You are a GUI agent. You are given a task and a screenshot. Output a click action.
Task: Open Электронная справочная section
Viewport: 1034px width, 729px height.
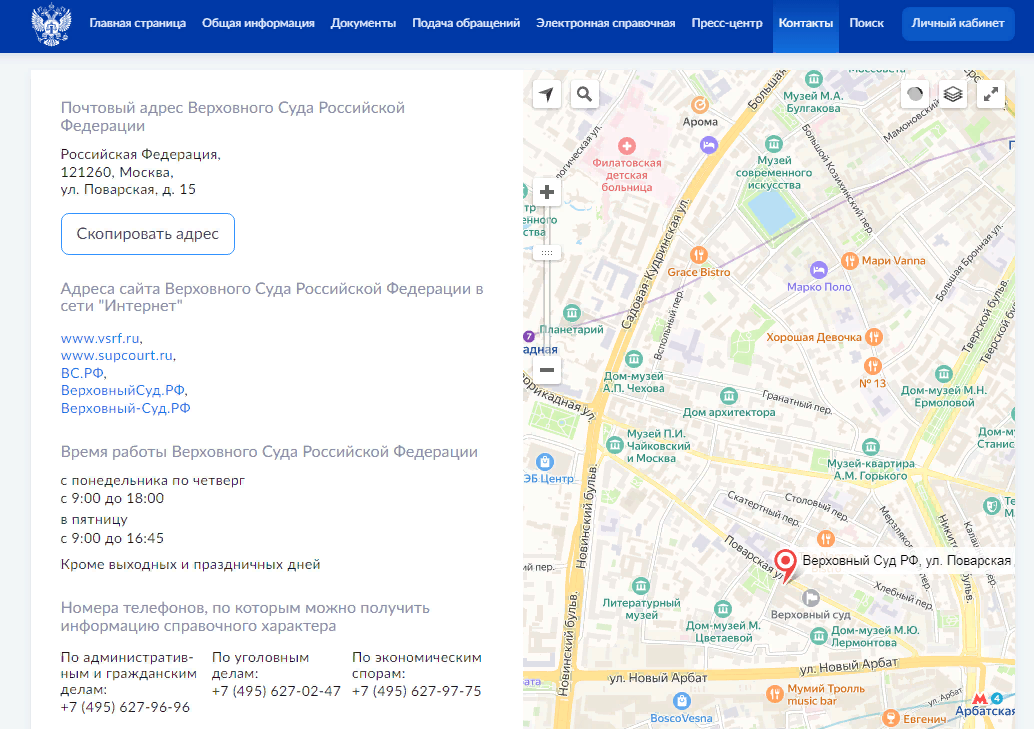(605, 23)
